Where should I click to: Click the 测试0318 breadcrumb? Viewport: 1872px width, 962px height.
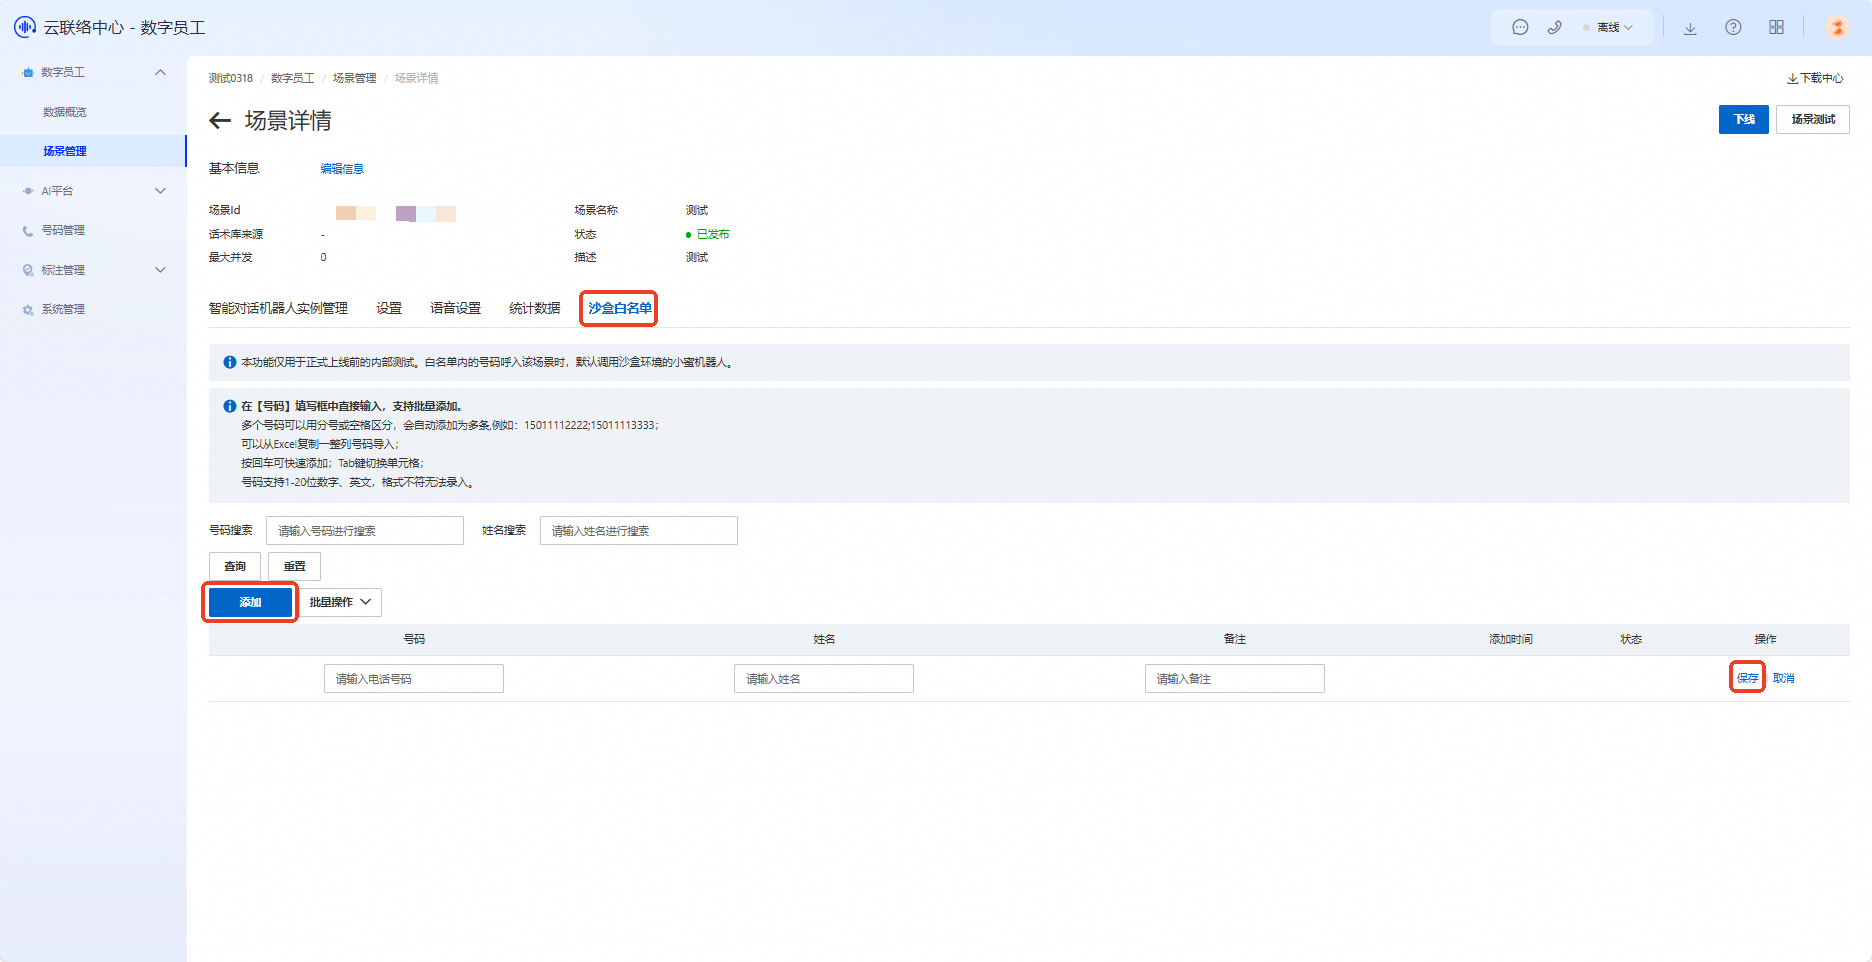(x=231, y=78)
